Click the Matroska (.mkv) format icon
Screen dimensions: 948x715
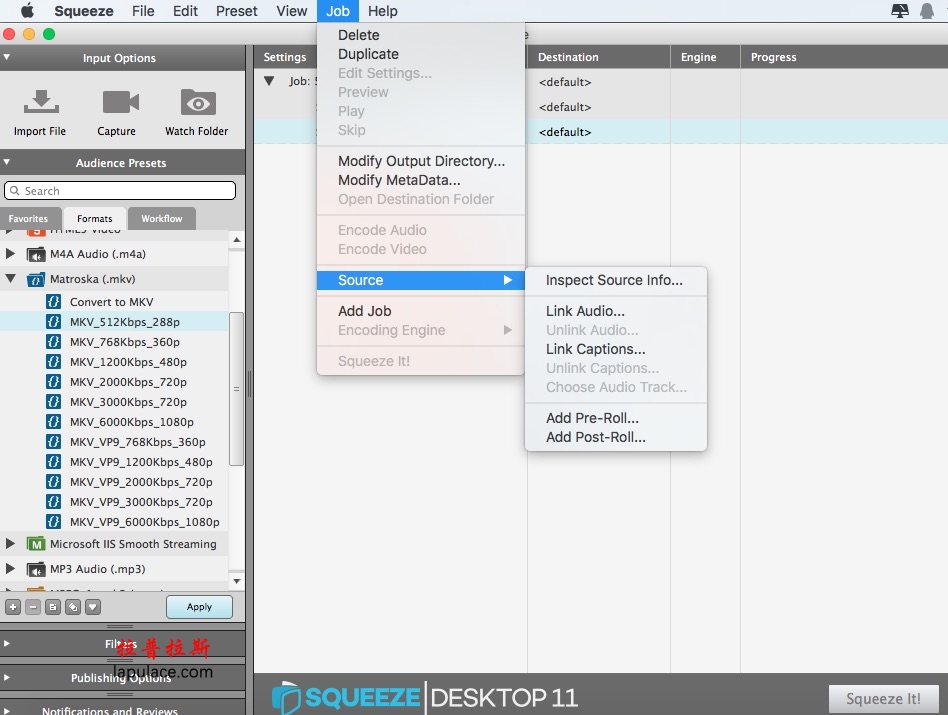(x=36, y=279)
